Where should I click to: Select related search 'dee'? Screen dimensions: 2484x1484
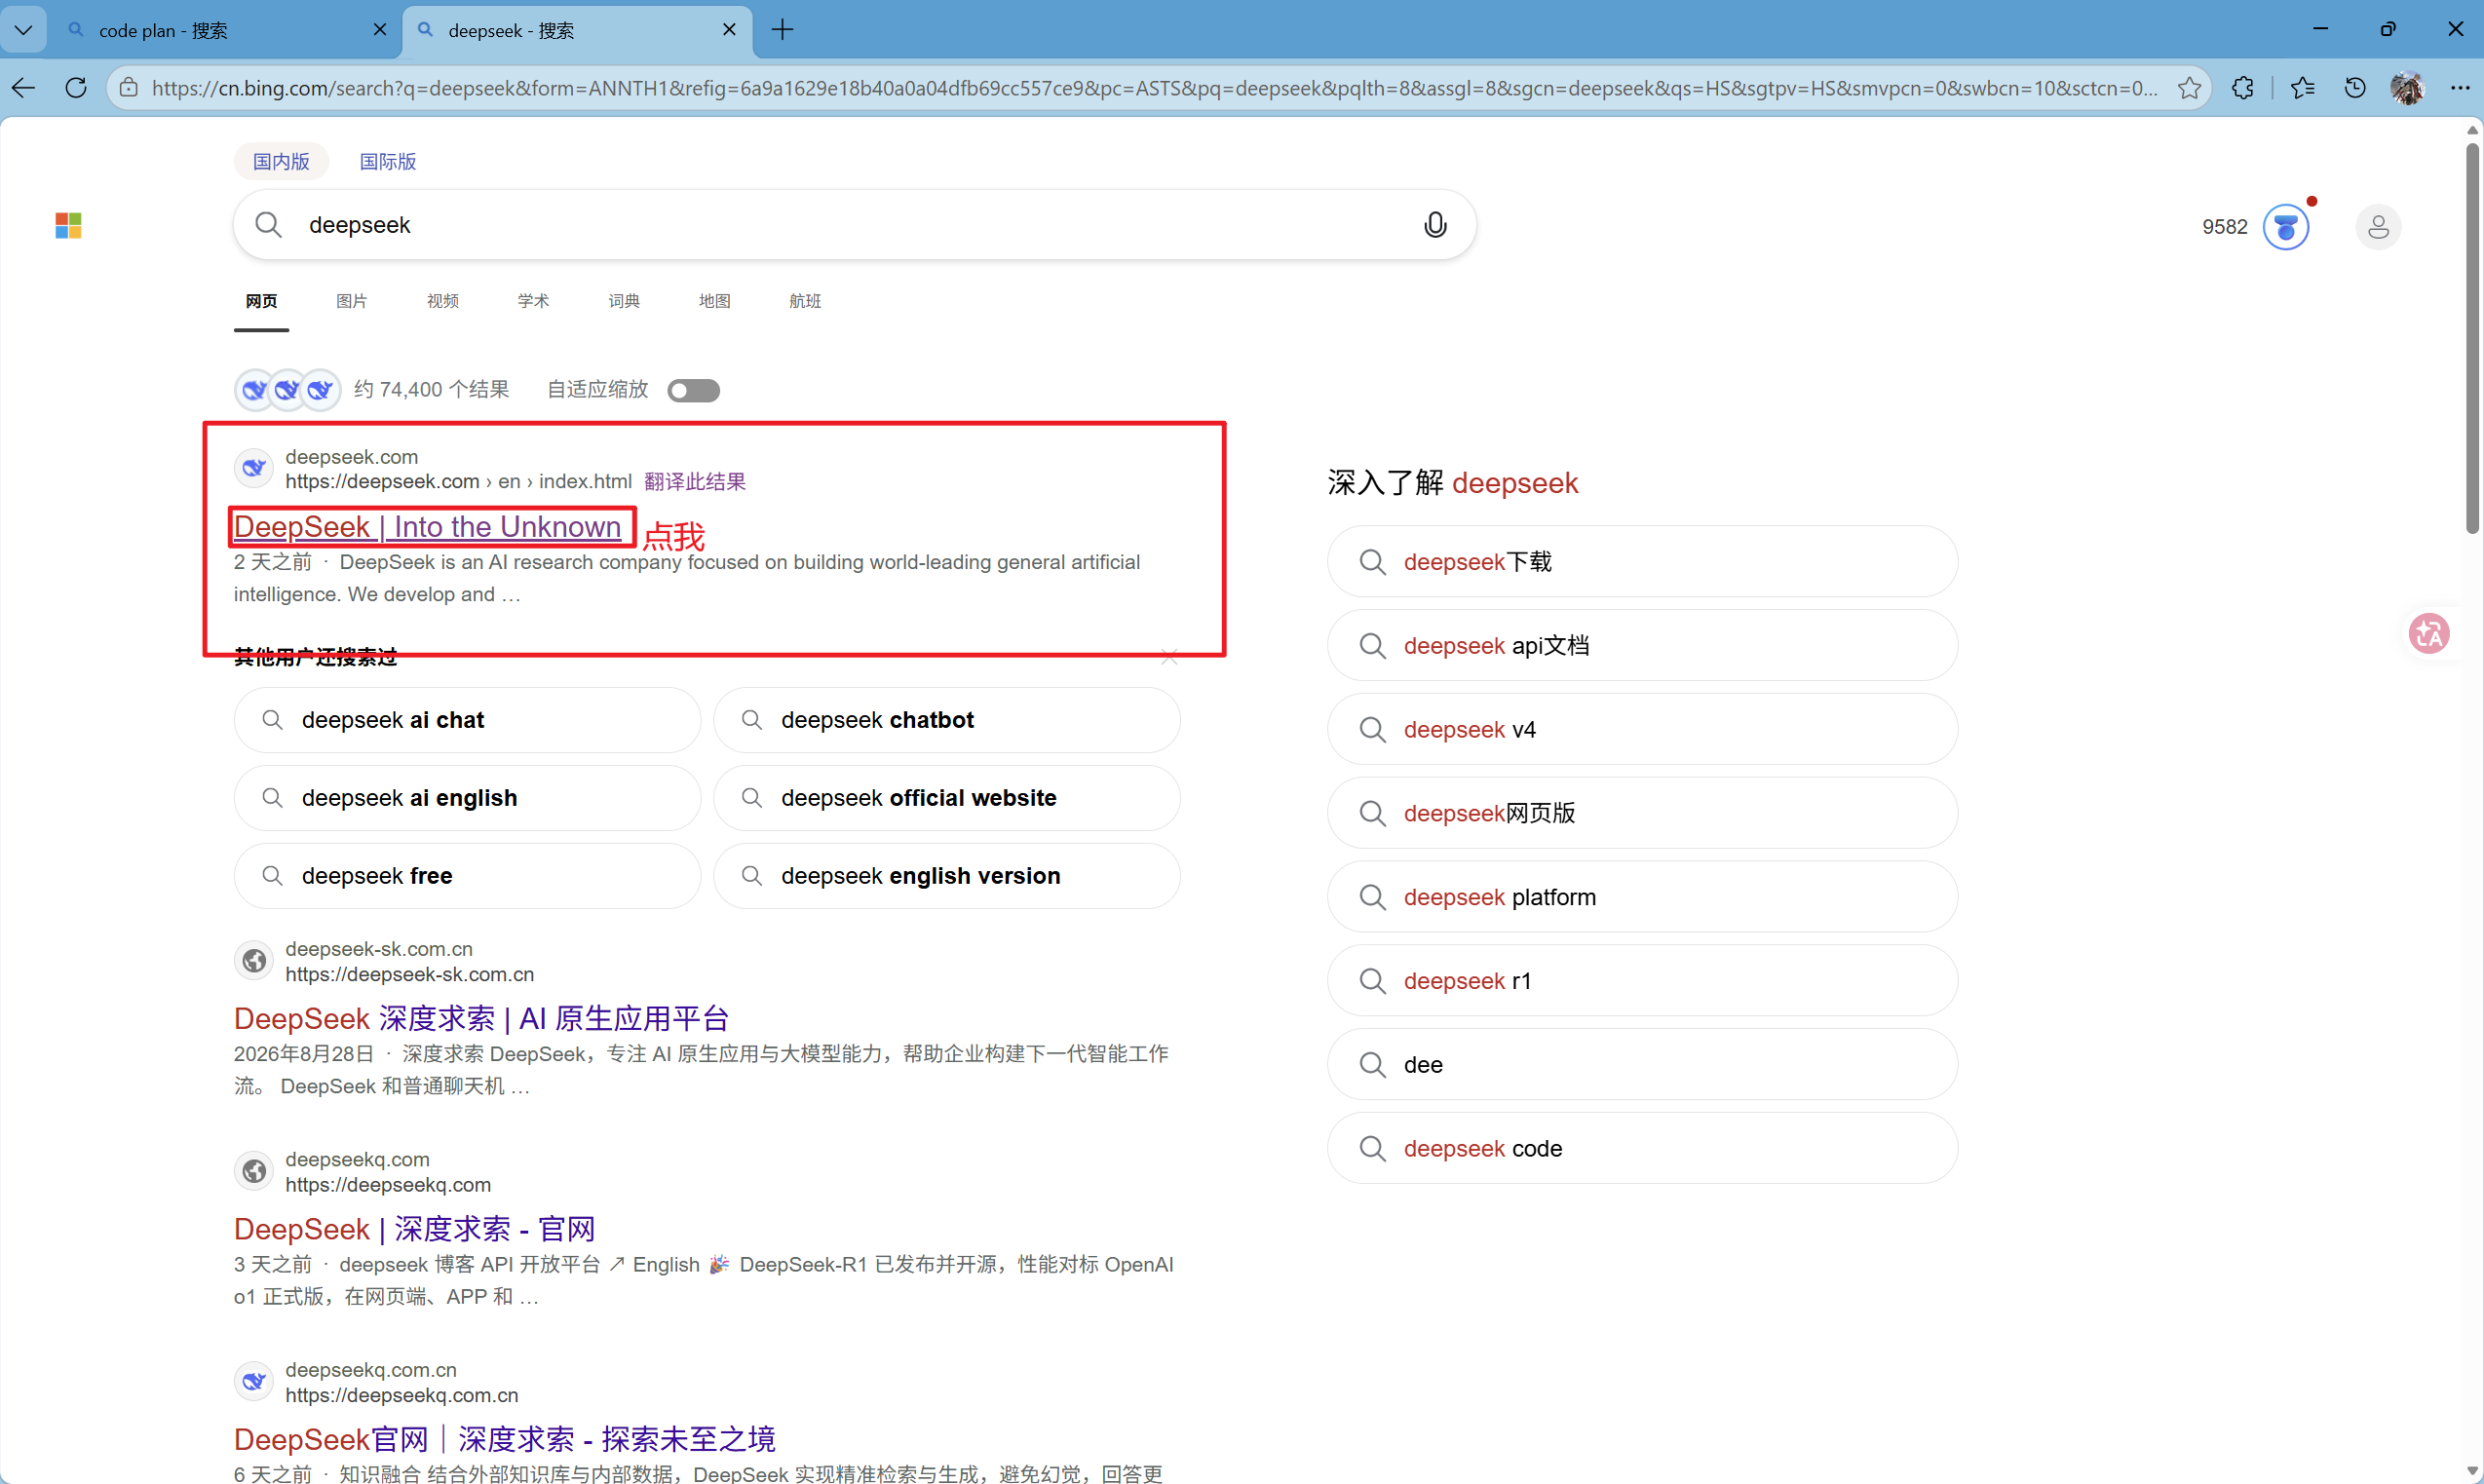[x=1642, y=1065]
